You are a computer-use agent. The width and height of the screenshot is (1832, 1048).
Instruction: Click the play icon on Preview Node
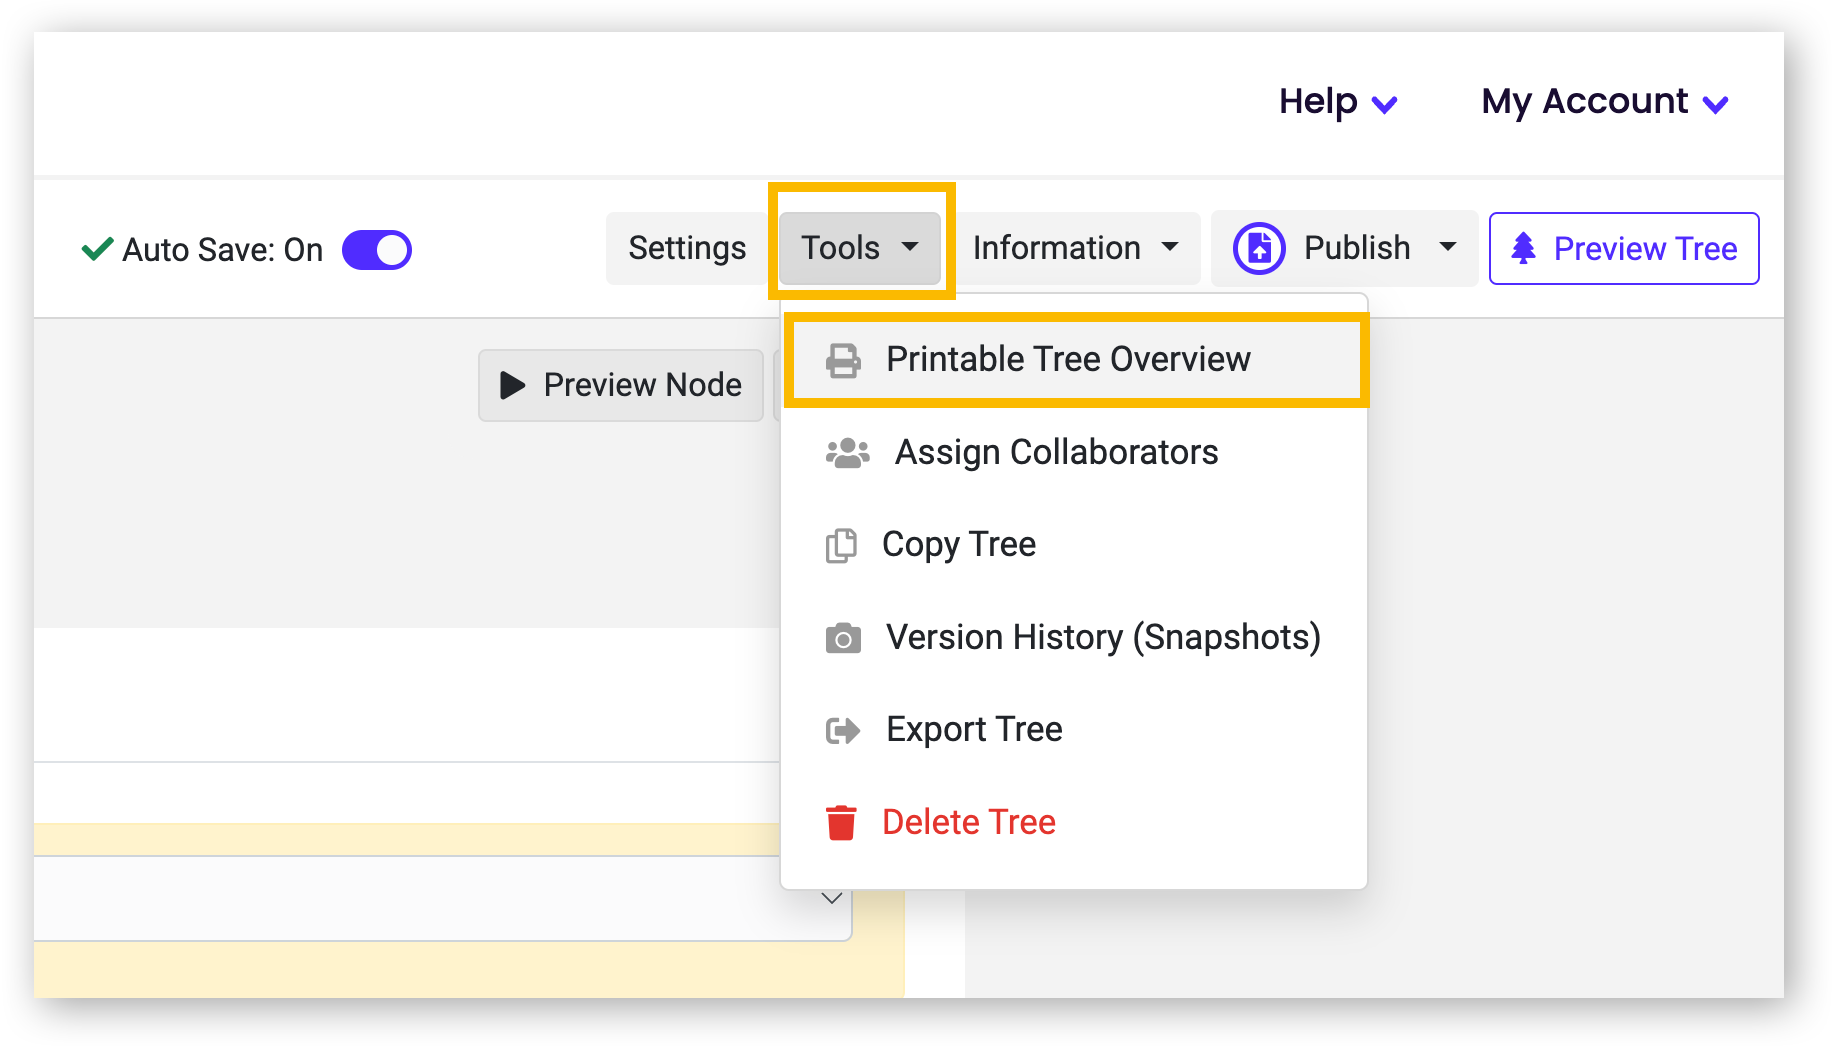[x=511, y=385]
